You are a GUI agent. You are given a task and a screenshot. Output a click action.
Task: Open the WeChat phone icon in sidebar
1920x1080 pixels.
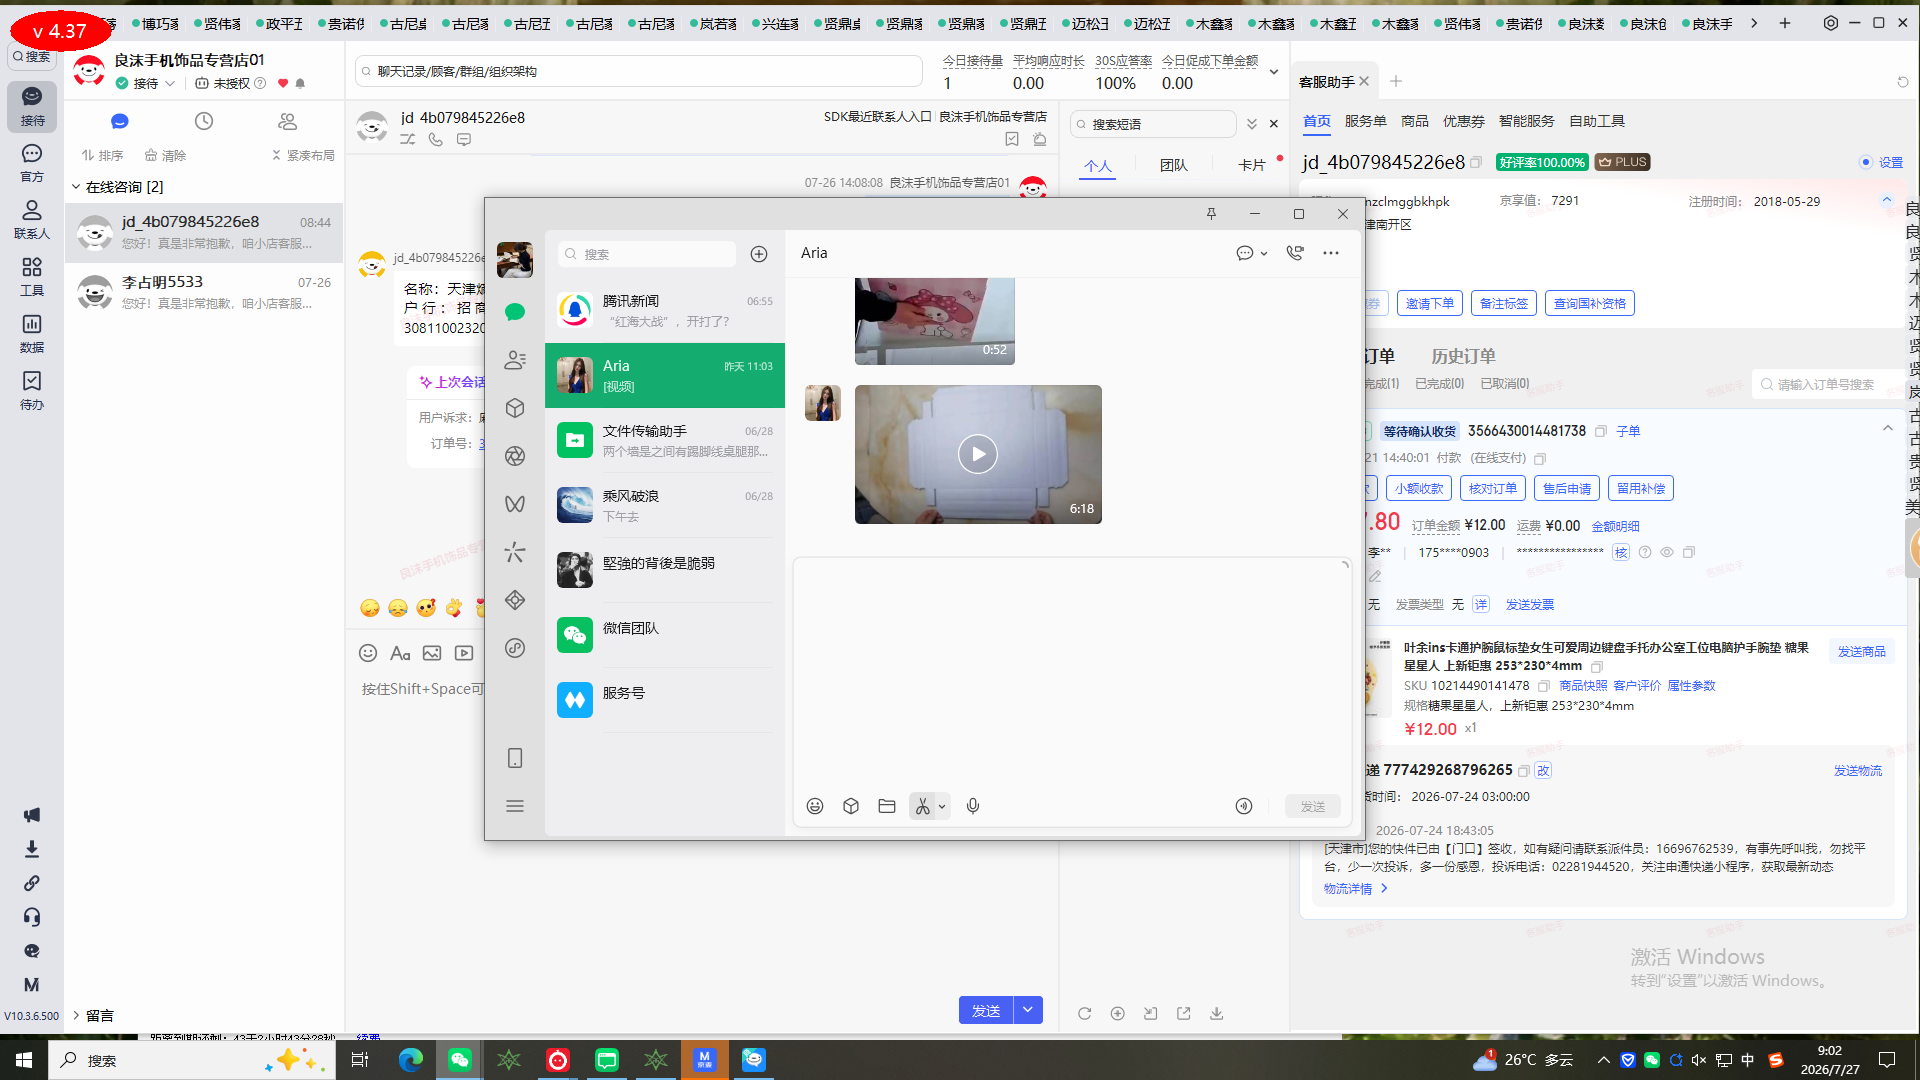pos(515,758)
